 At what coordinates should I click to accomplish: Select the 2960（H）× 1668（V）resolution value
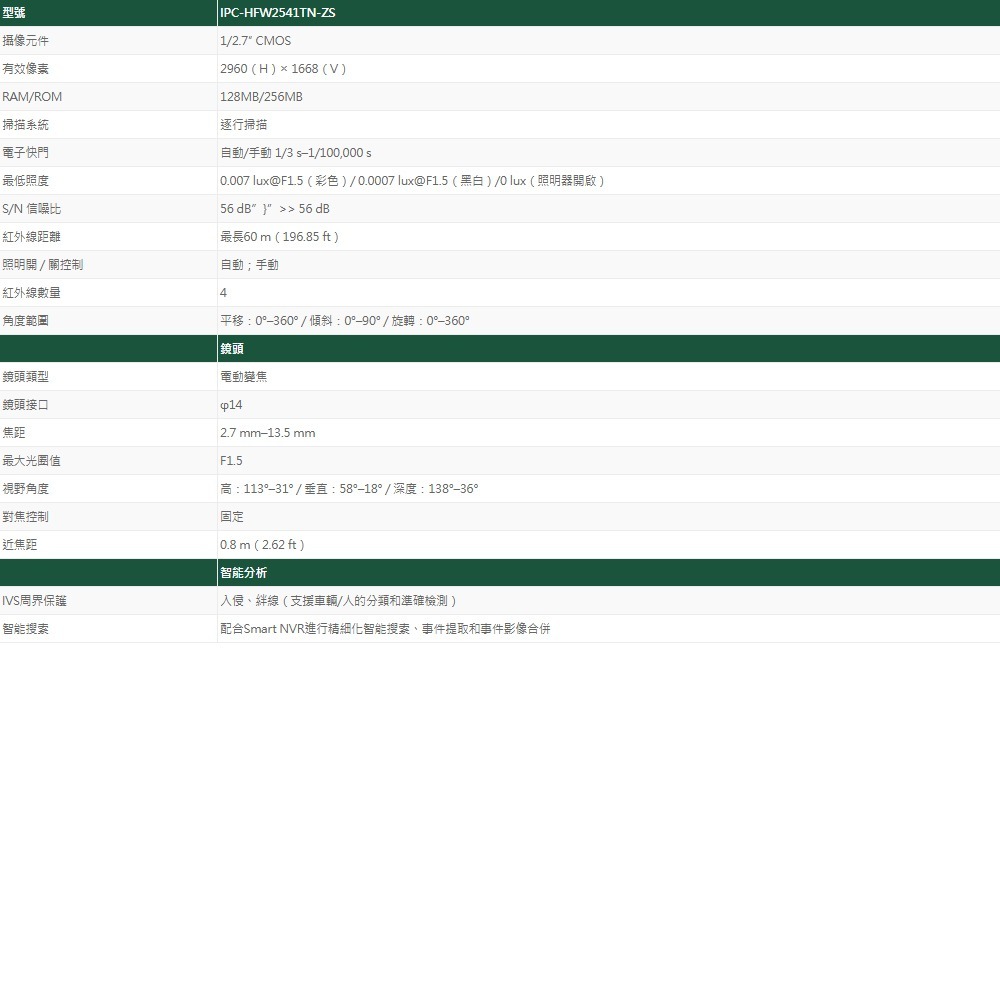(282, 68)
